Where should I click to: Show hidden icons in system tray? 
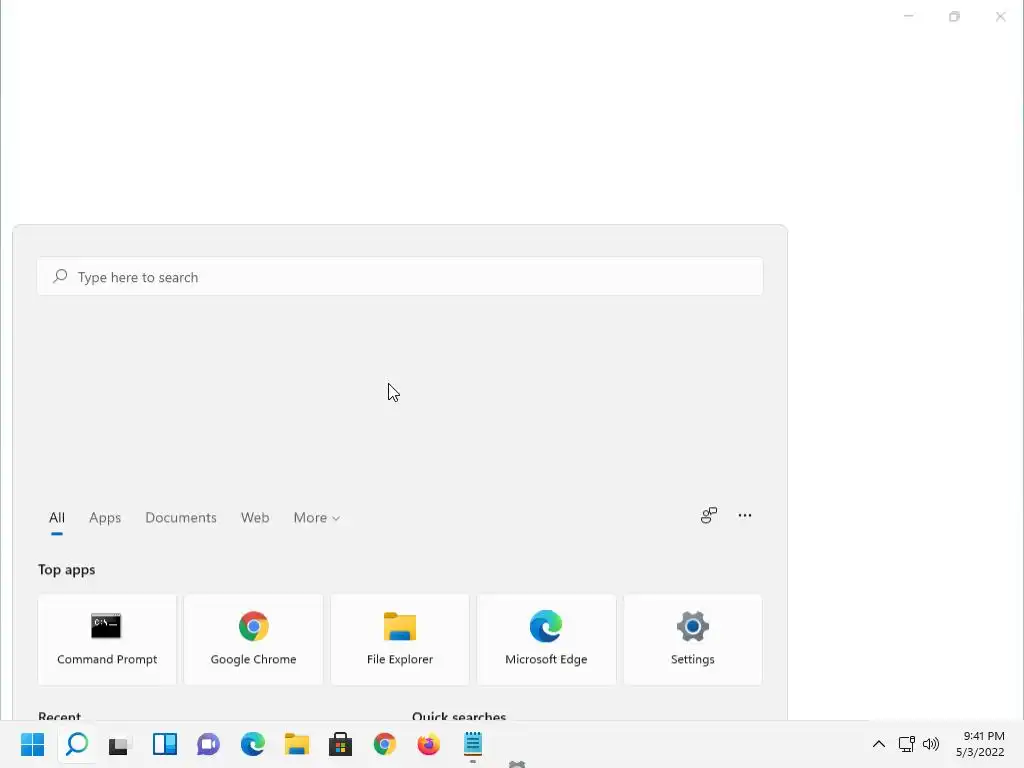[879, 744]
